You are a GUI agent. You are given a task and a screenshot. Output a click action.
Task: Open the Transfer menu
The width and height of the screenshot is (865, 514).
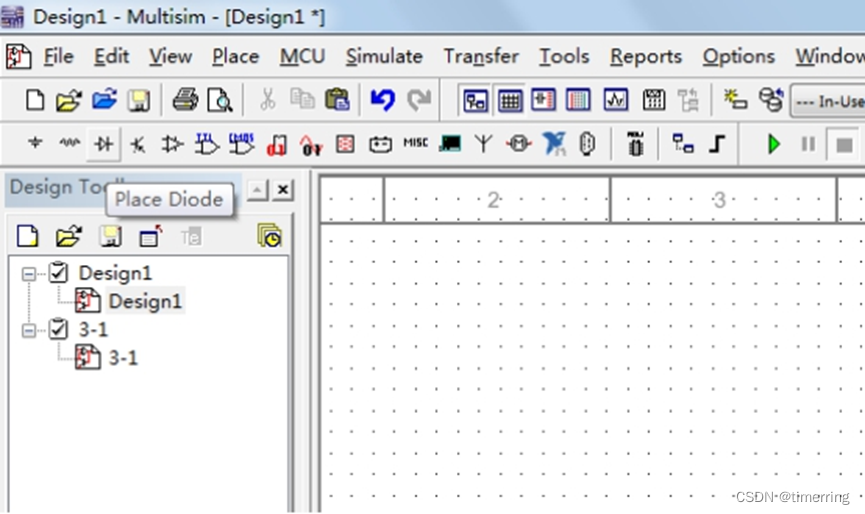(481, 56)
